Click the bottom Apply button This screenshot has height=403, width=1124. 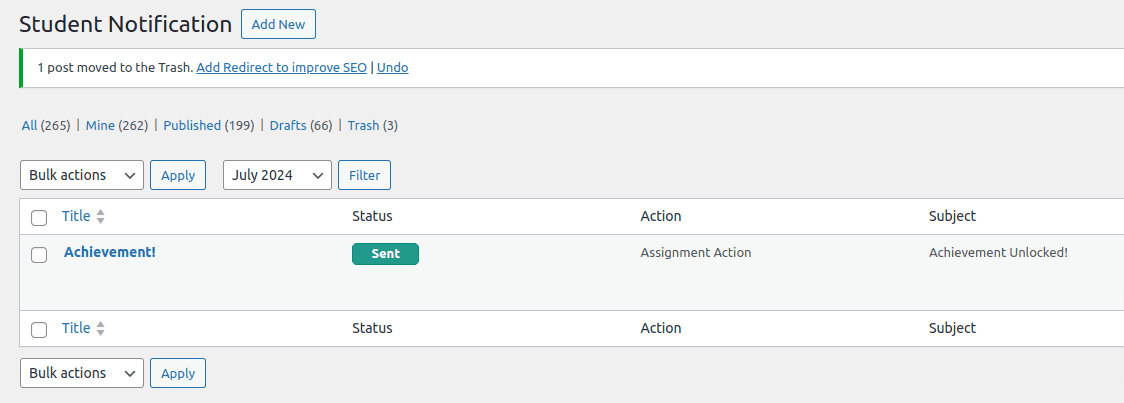pos(178,373)
